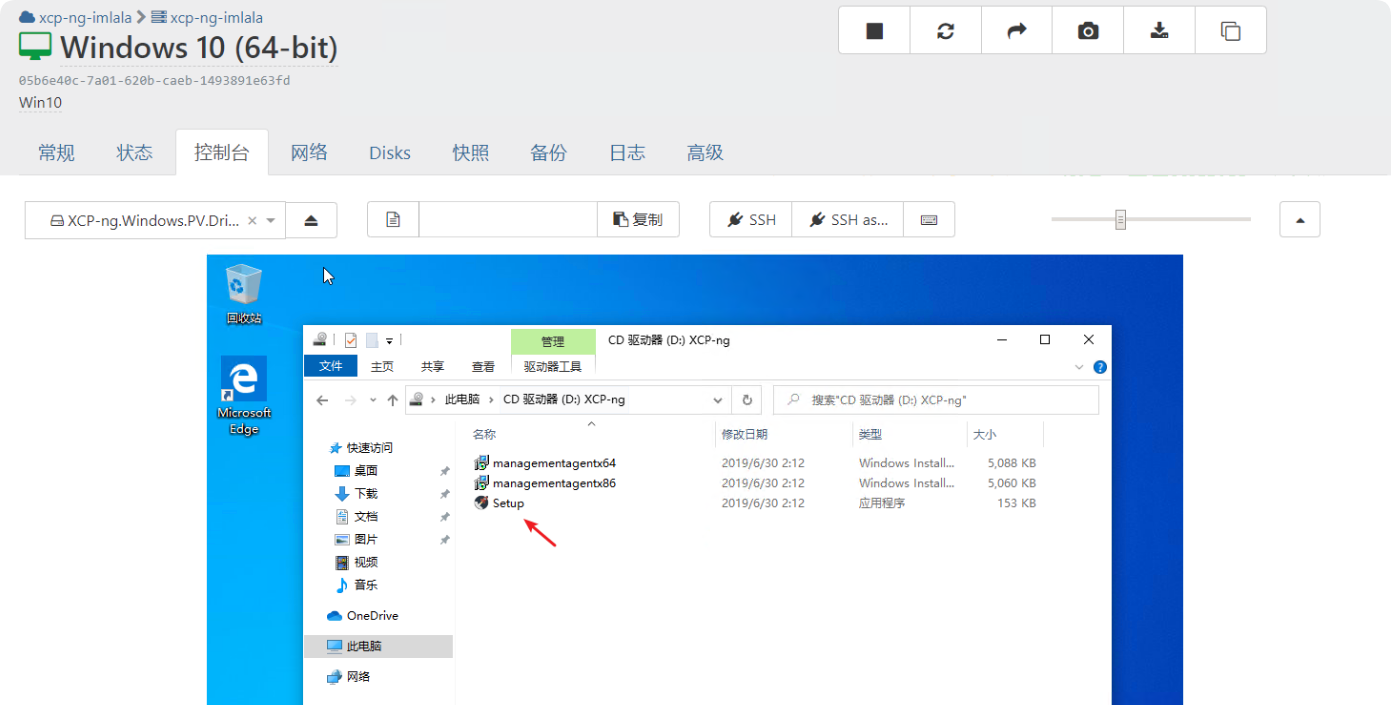This screenshot has height=705, width=1391.
Task: Eject the mounted ISO with the eject button
Action: click(x=311, y=220)
